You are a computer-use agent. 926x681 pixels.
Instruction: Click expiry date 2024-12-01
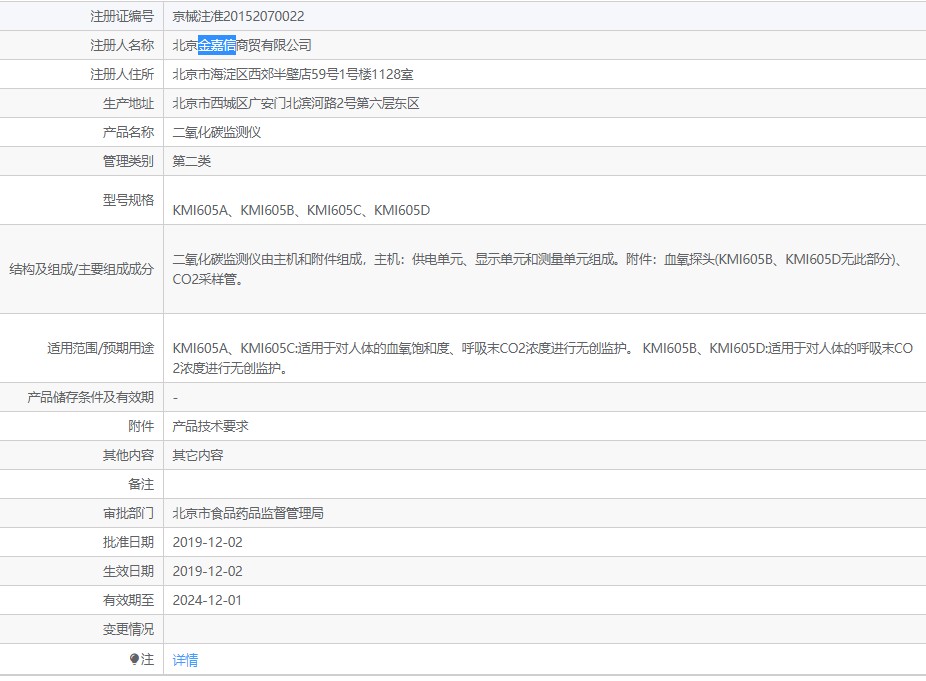207,600
